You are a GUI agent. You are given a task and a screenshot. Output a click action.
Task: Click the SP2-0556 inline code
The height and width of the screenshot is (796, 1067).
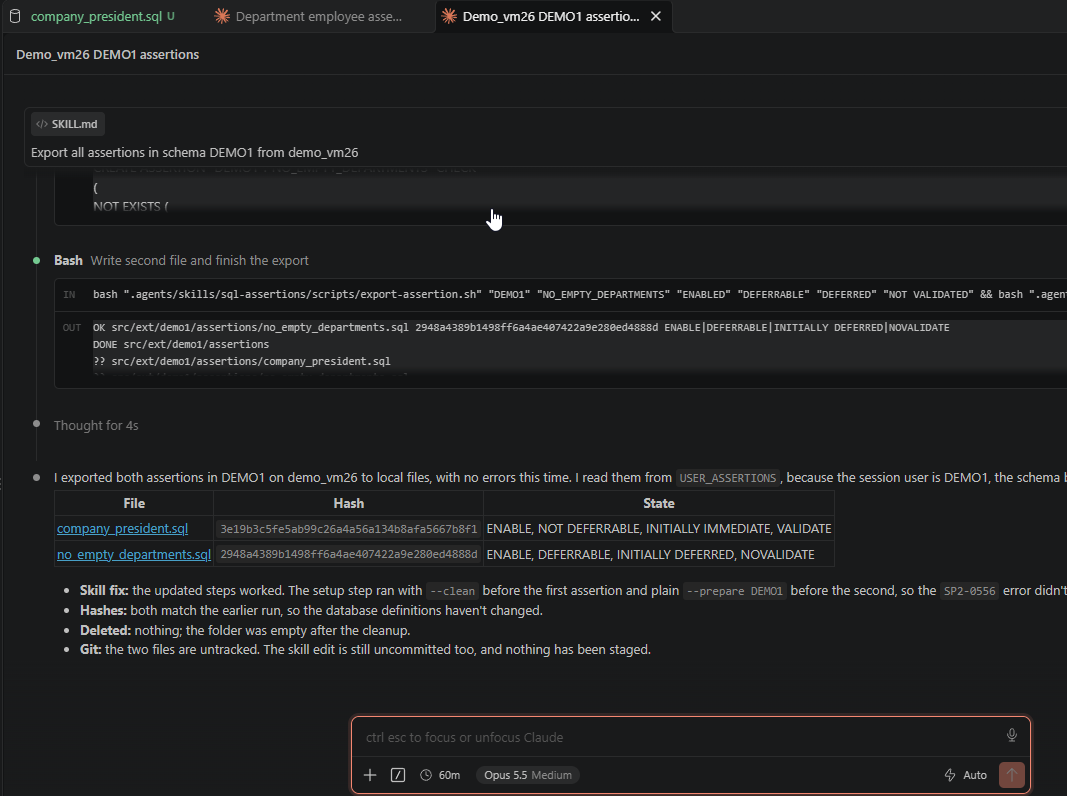coord(969,591)
